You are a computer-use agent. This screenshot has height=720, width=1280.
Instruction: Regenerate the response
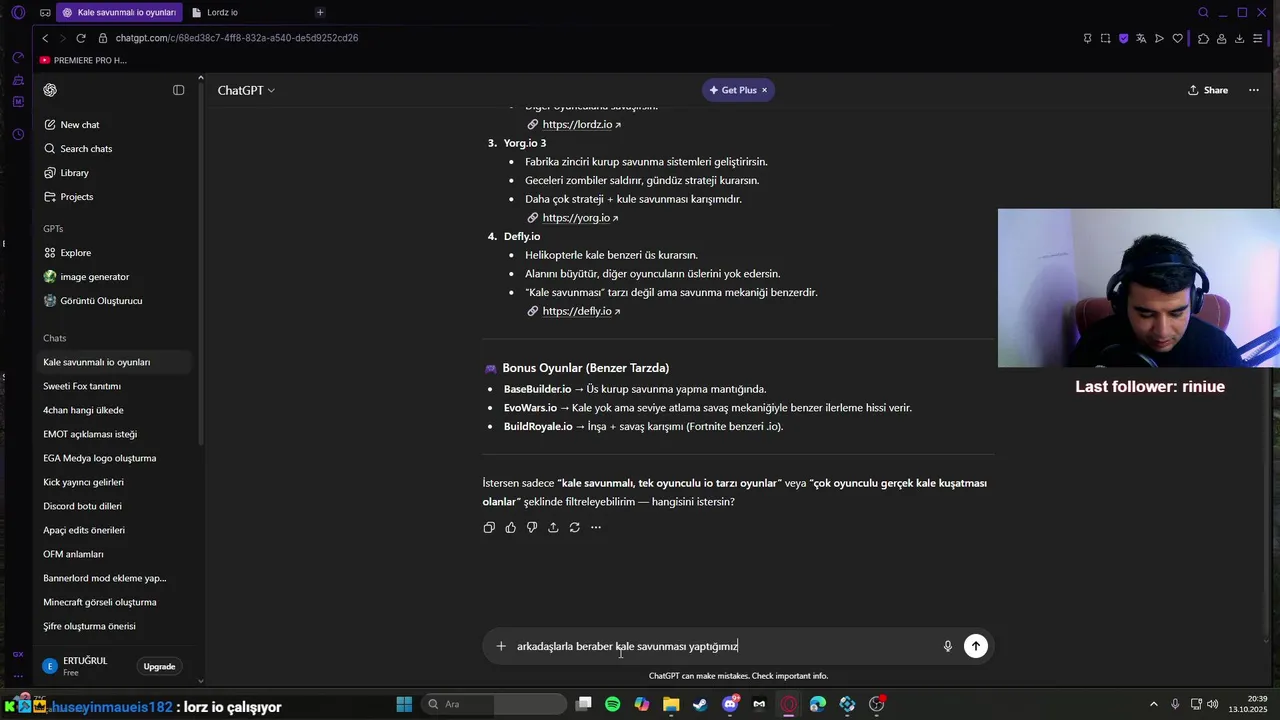[574, 527]
